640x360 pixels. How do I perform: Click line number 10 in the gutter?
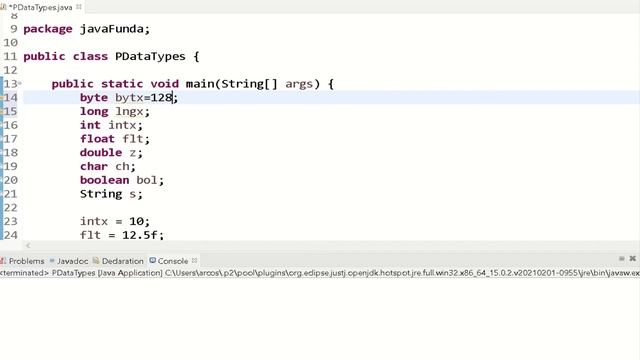click(11, 43)
